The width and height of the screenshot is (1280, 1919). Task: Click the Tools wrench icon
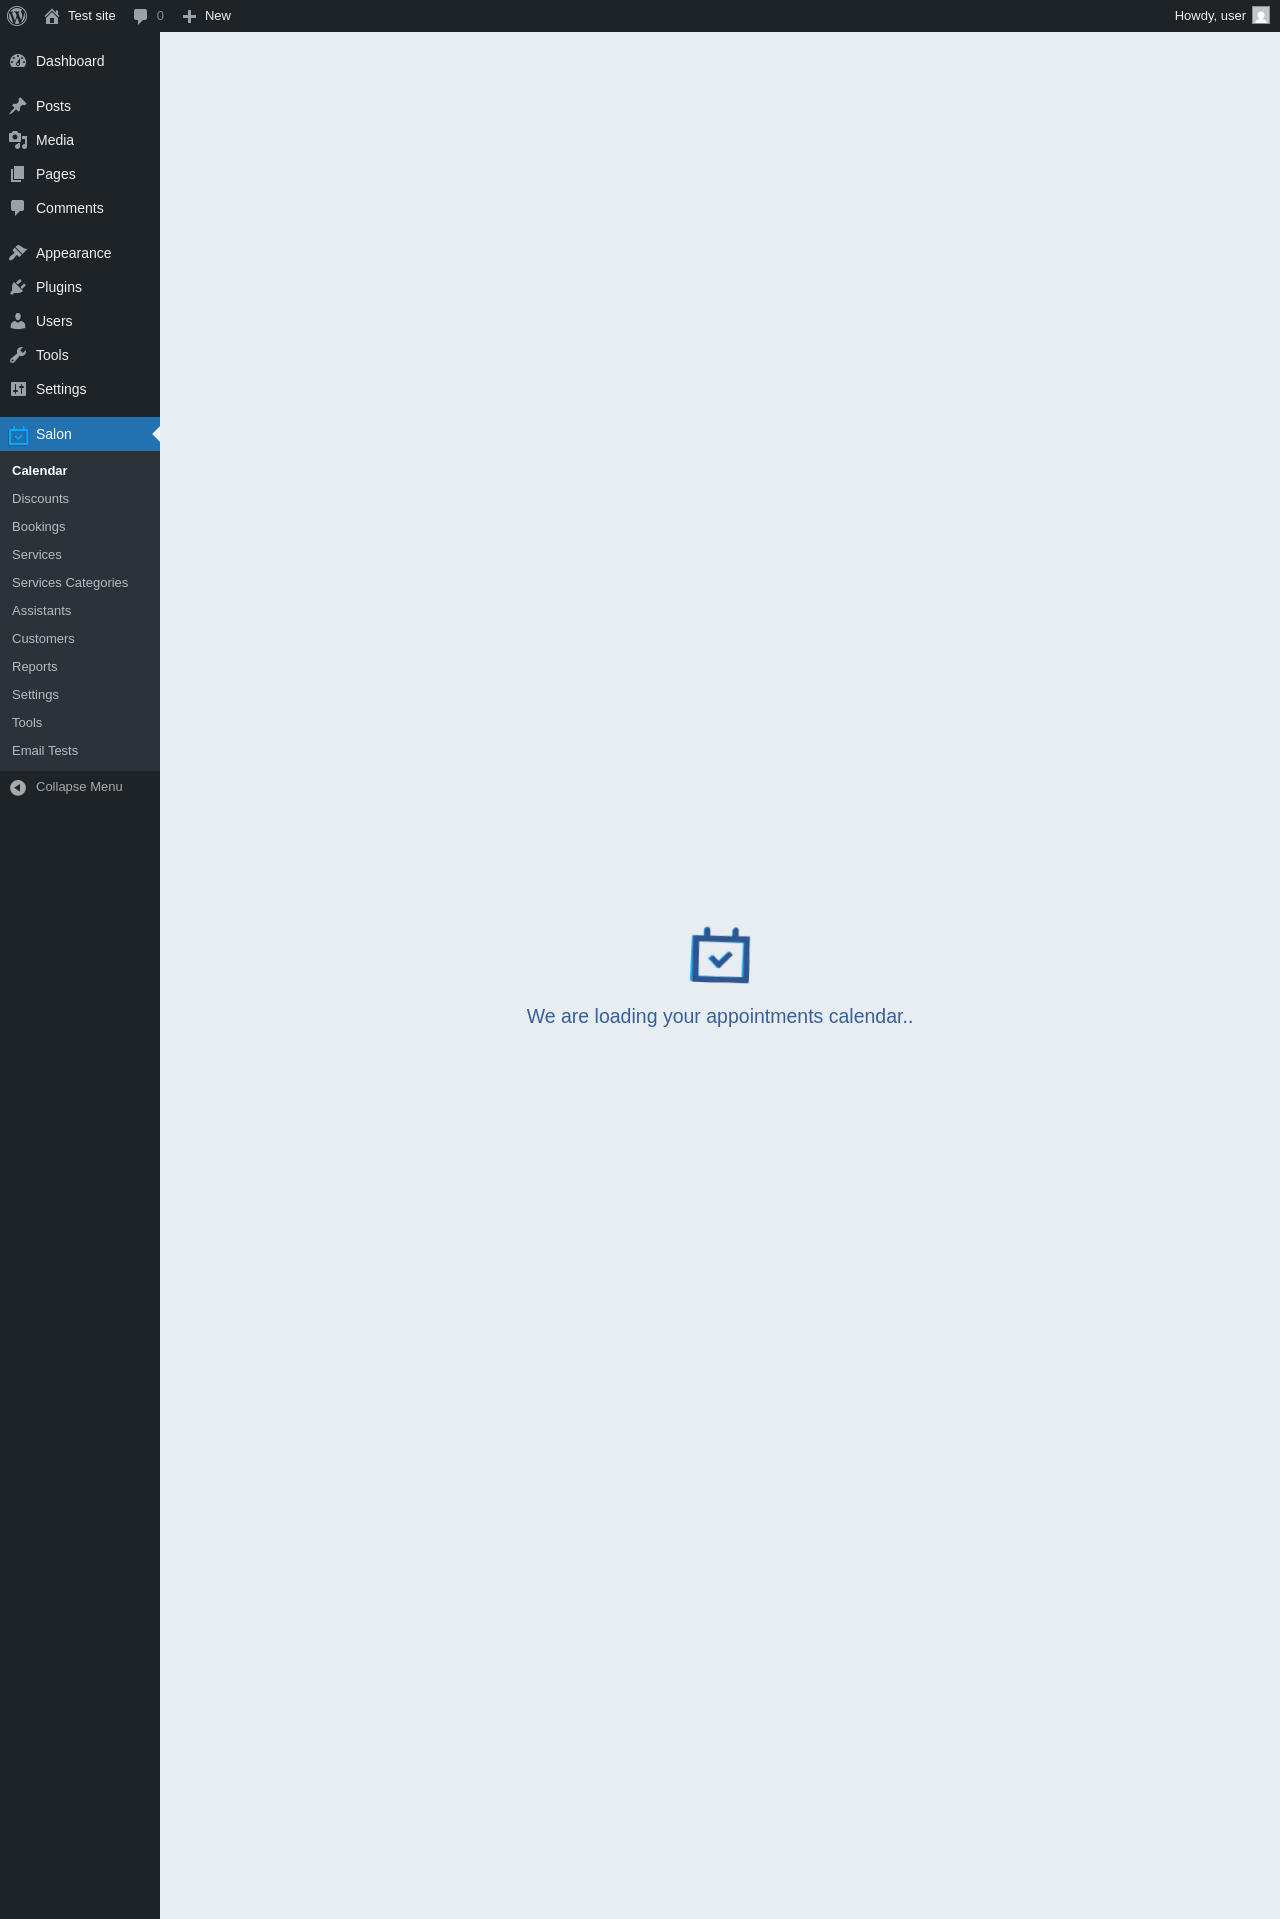click(18, 355)
